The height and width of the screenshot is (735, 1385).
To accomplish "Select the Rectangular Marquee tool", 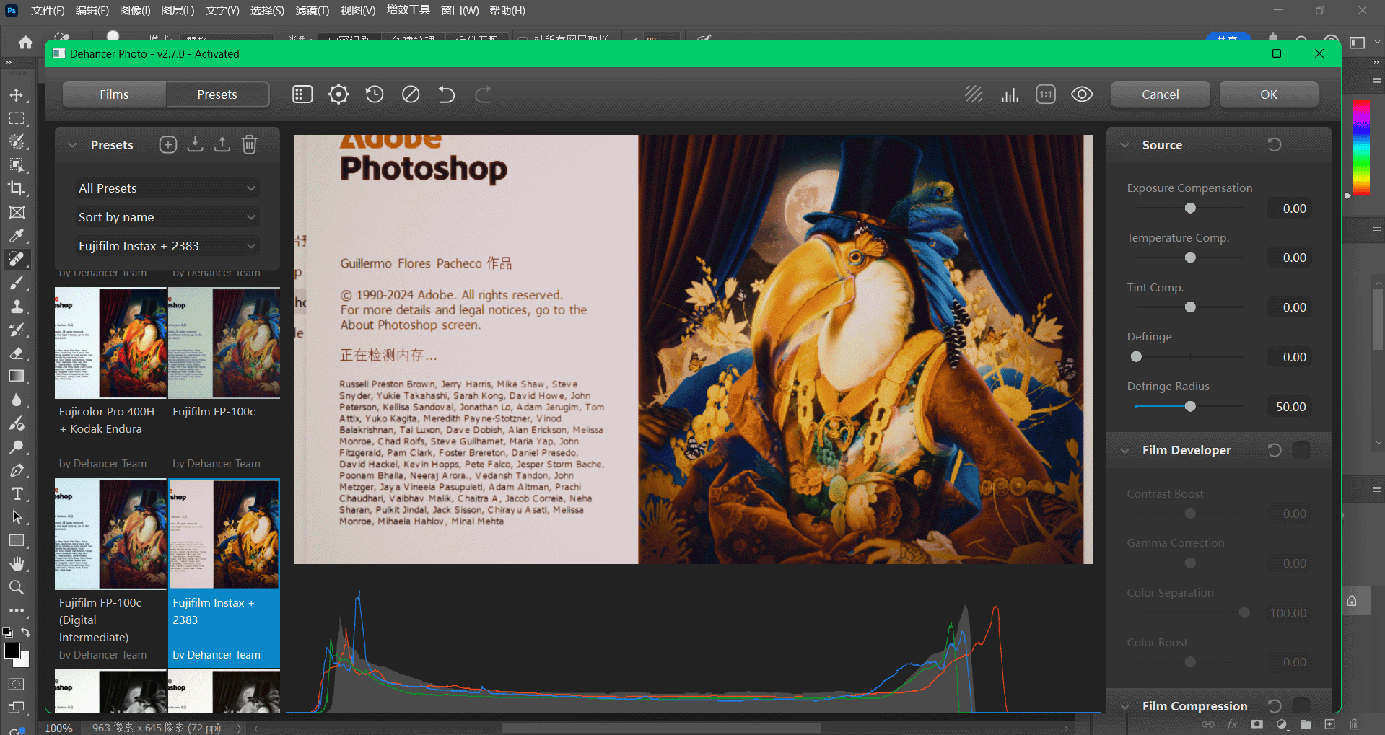I will coord(16,118).
